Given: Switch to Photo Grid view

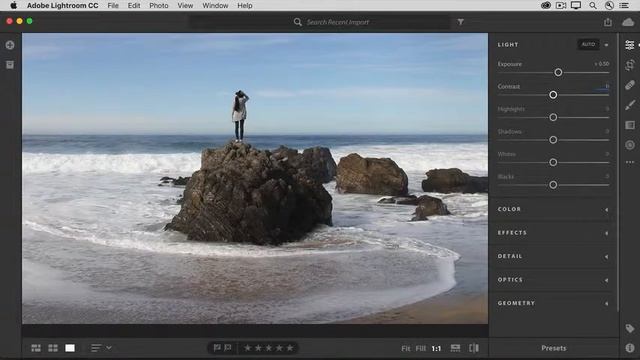Looking at the screenshot, I should pyautogui.click(x=36, y=348).
